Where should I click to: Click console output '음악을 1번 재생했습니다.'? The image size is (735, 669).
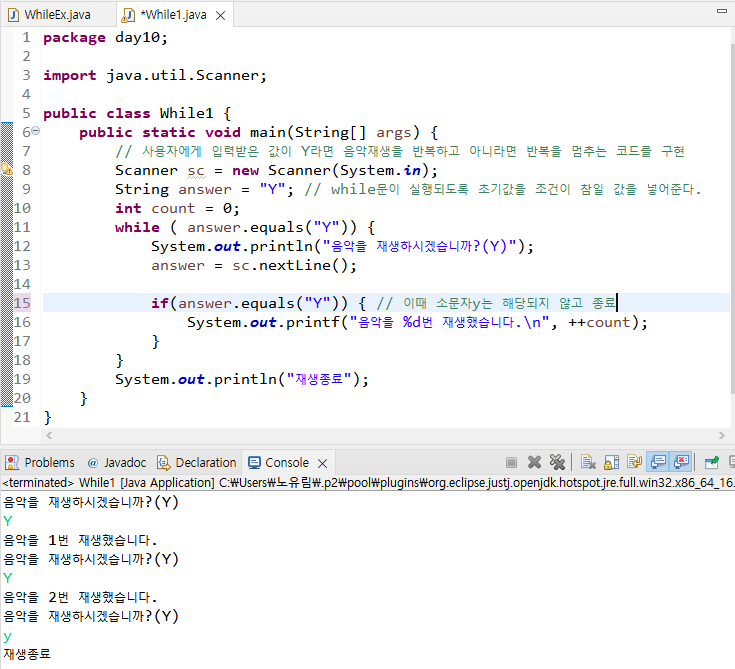click(80, 540)
